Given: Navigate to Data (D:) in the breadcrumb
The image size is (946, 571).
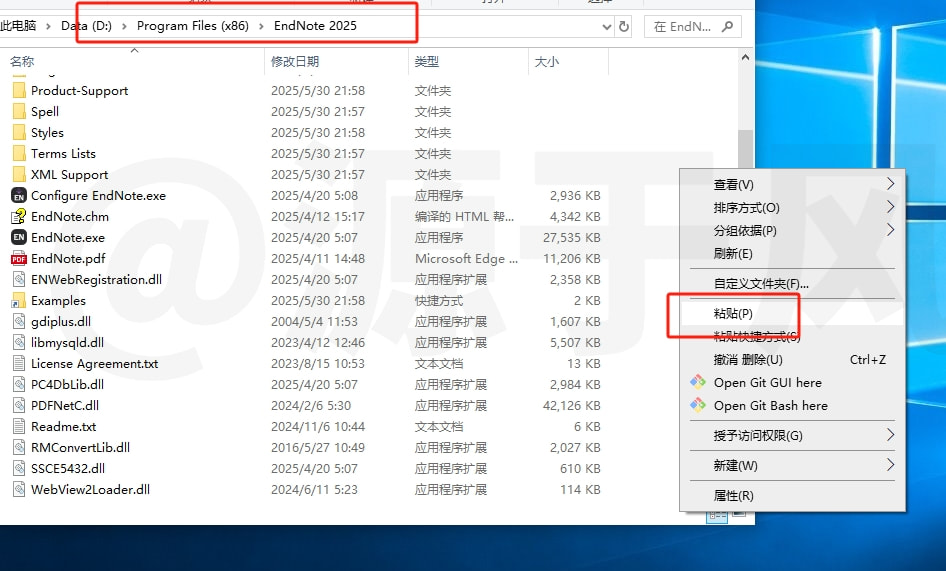Looking at the screenshot, I should tap(86, 26).
